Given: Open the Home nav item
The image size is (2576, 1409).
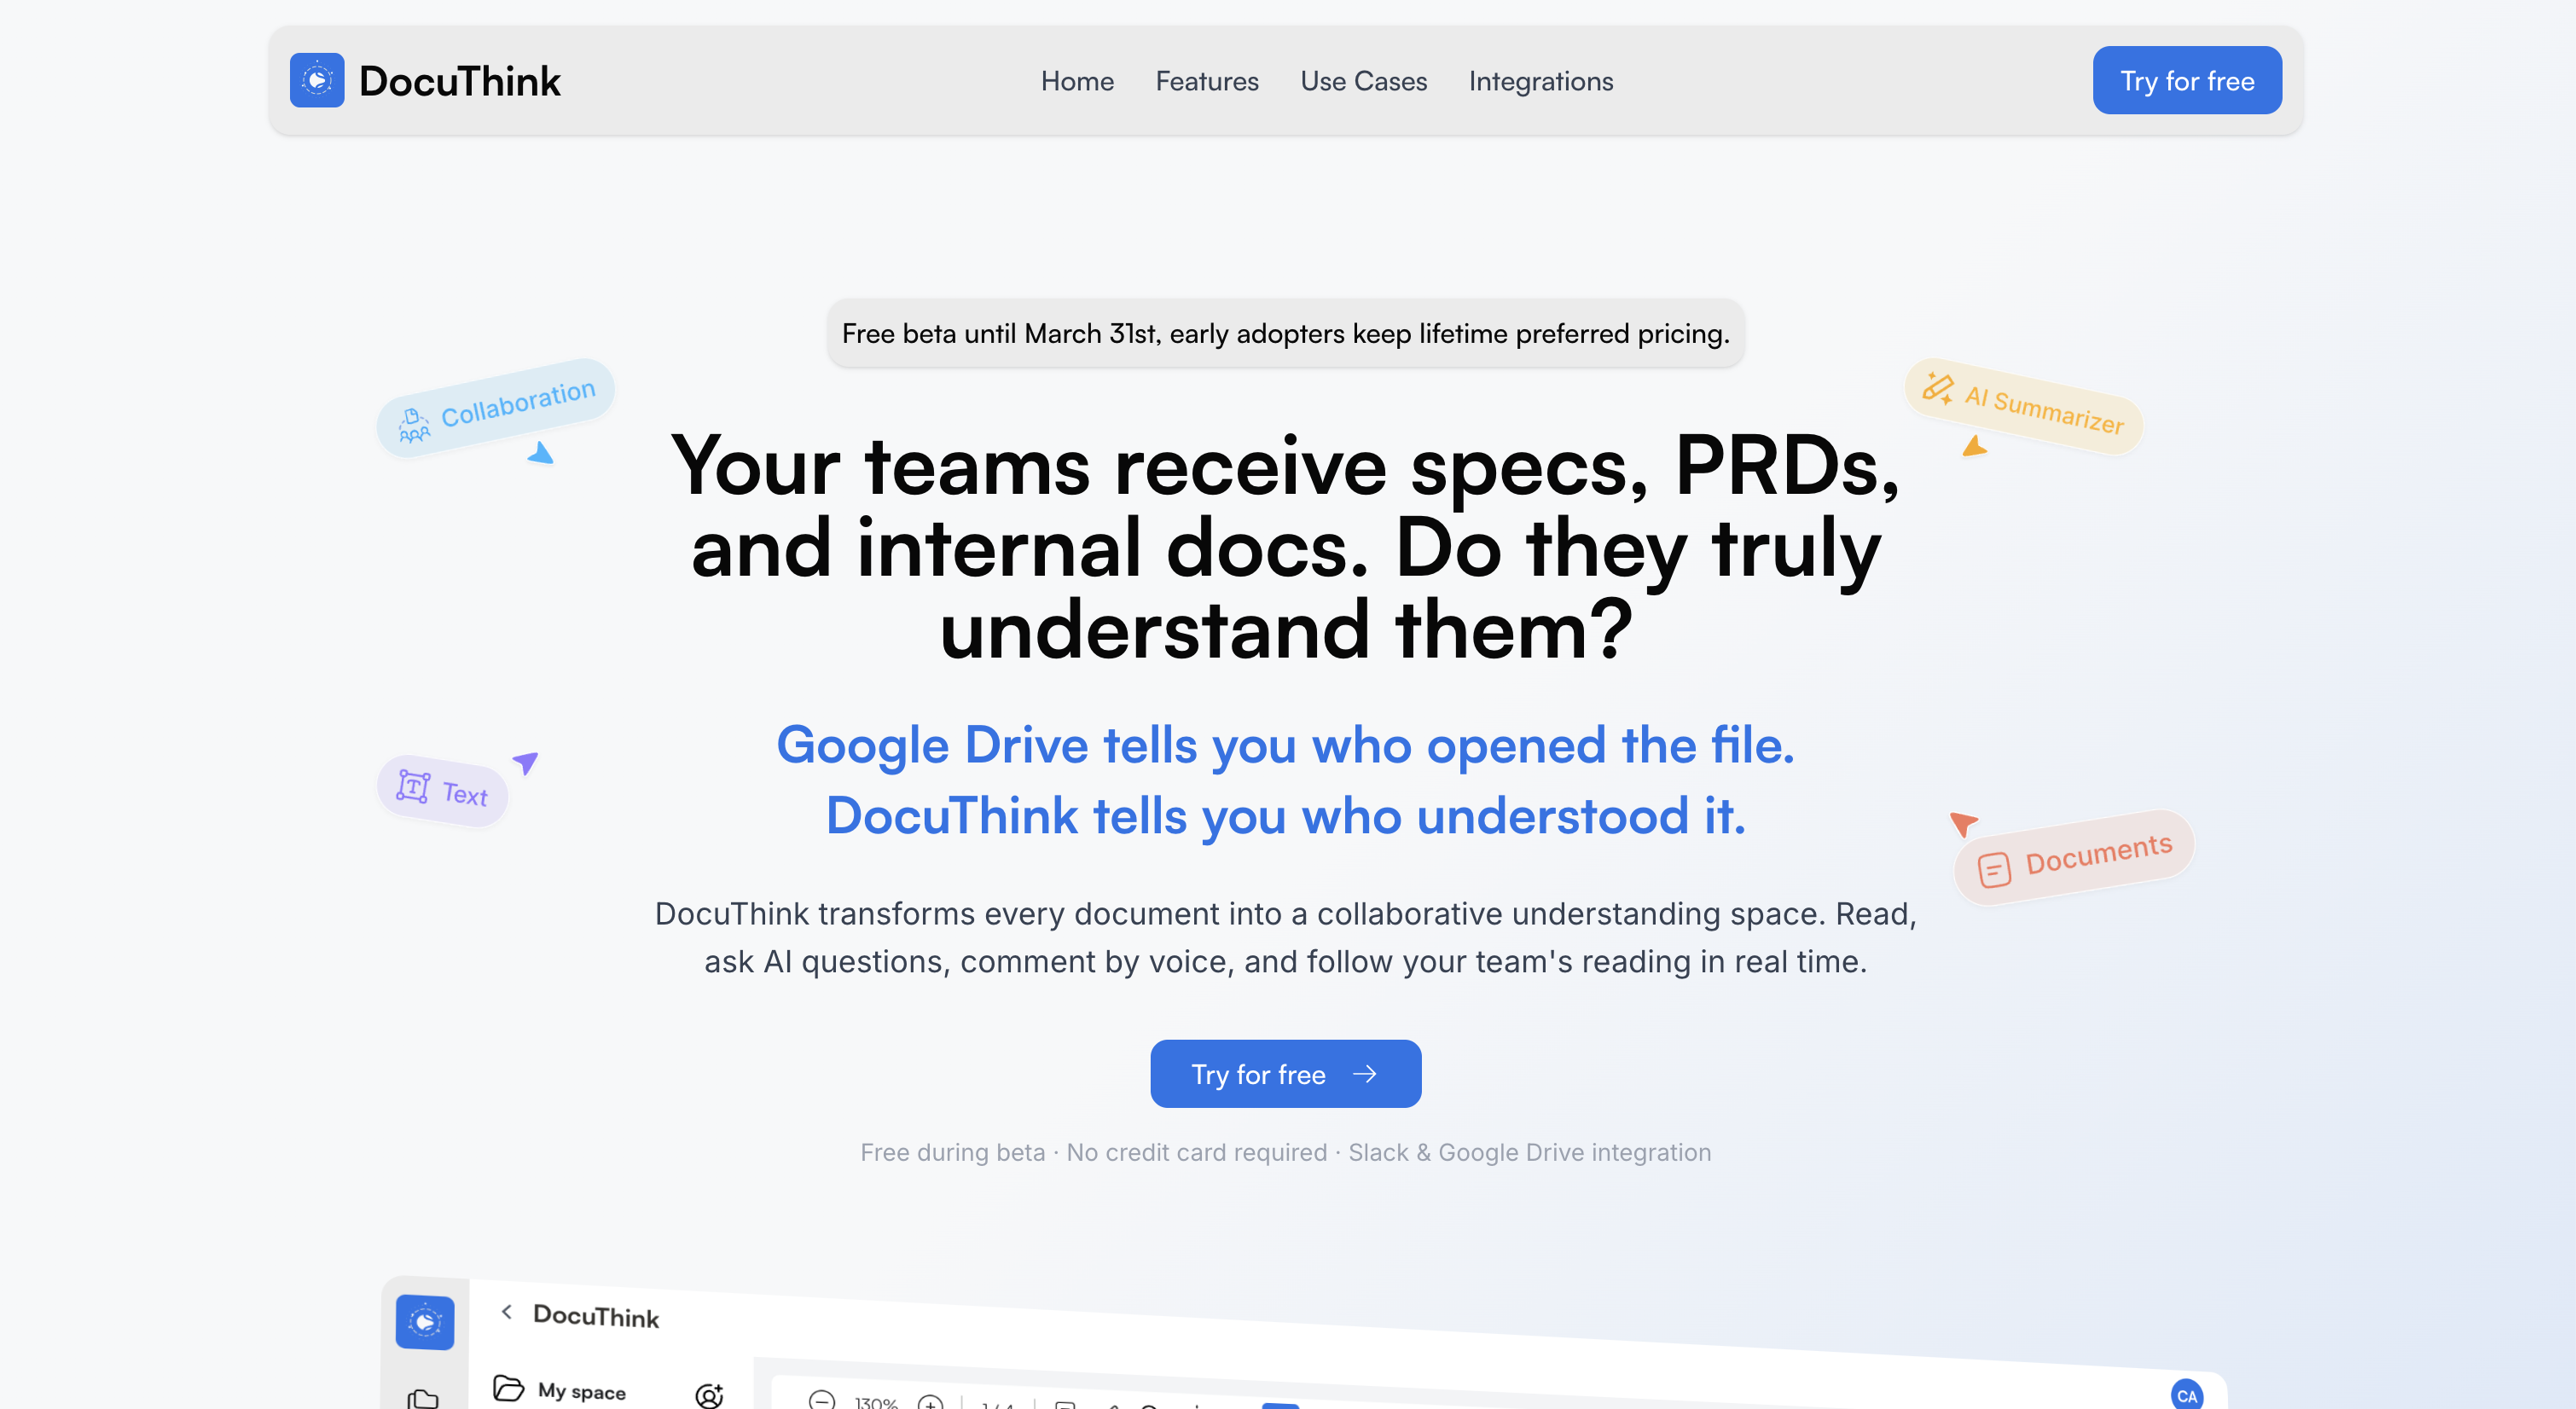Looking at the screenshot, I should 1077,81.
